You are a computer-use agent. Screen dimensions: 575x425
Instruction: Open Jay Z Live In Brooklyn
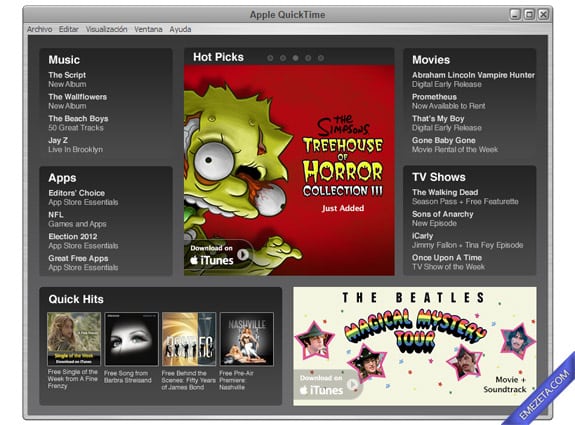tap(76, 145)
